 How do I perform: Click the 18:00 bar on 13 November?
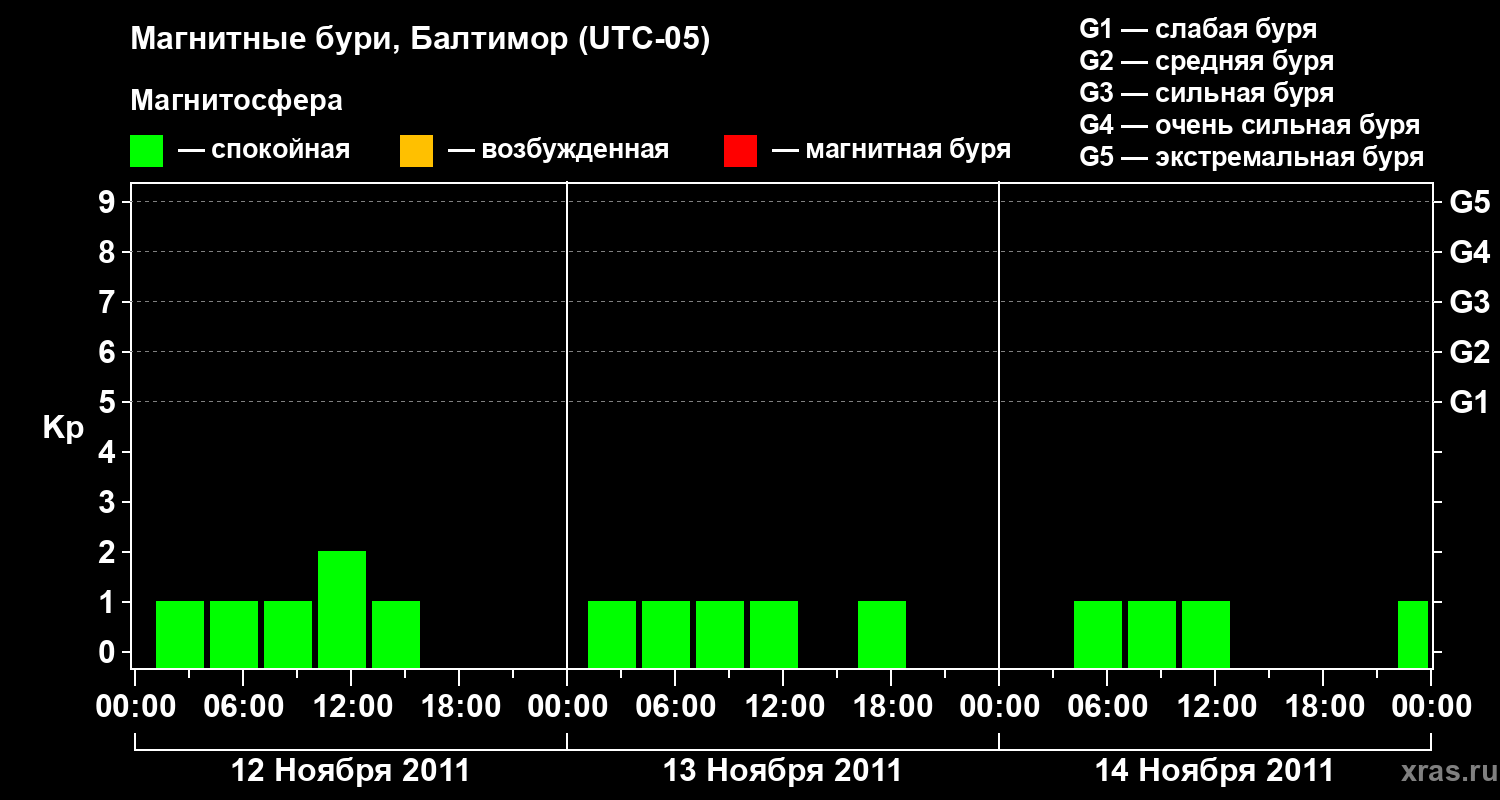pos(882,634)
